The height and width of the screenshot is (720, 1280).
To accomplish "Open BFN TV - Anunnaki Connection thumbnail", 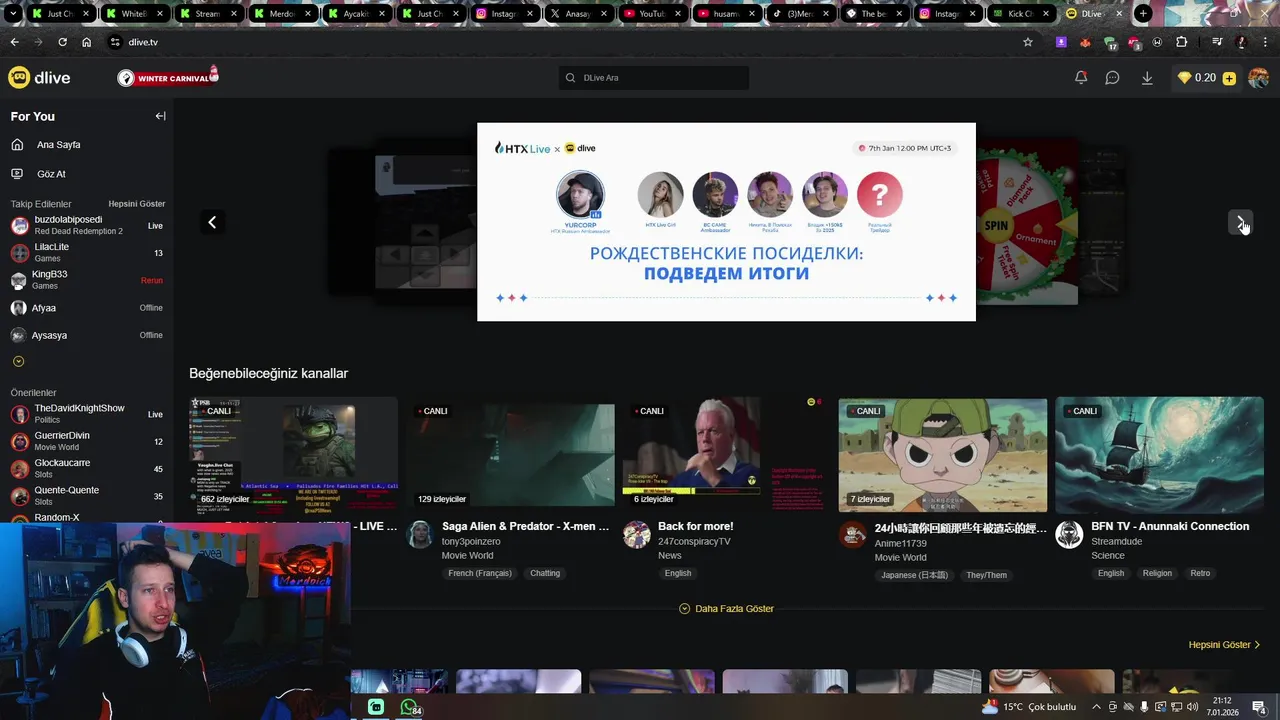I will (1159, 455).
